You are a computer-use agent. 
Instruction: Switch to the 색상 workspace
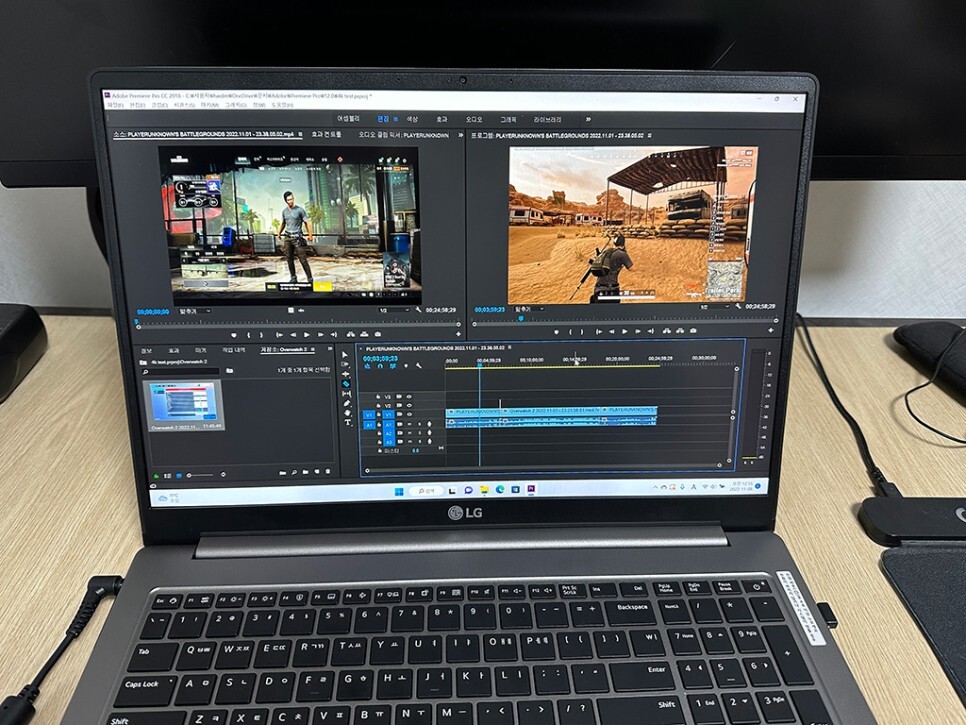click(412, 119)
